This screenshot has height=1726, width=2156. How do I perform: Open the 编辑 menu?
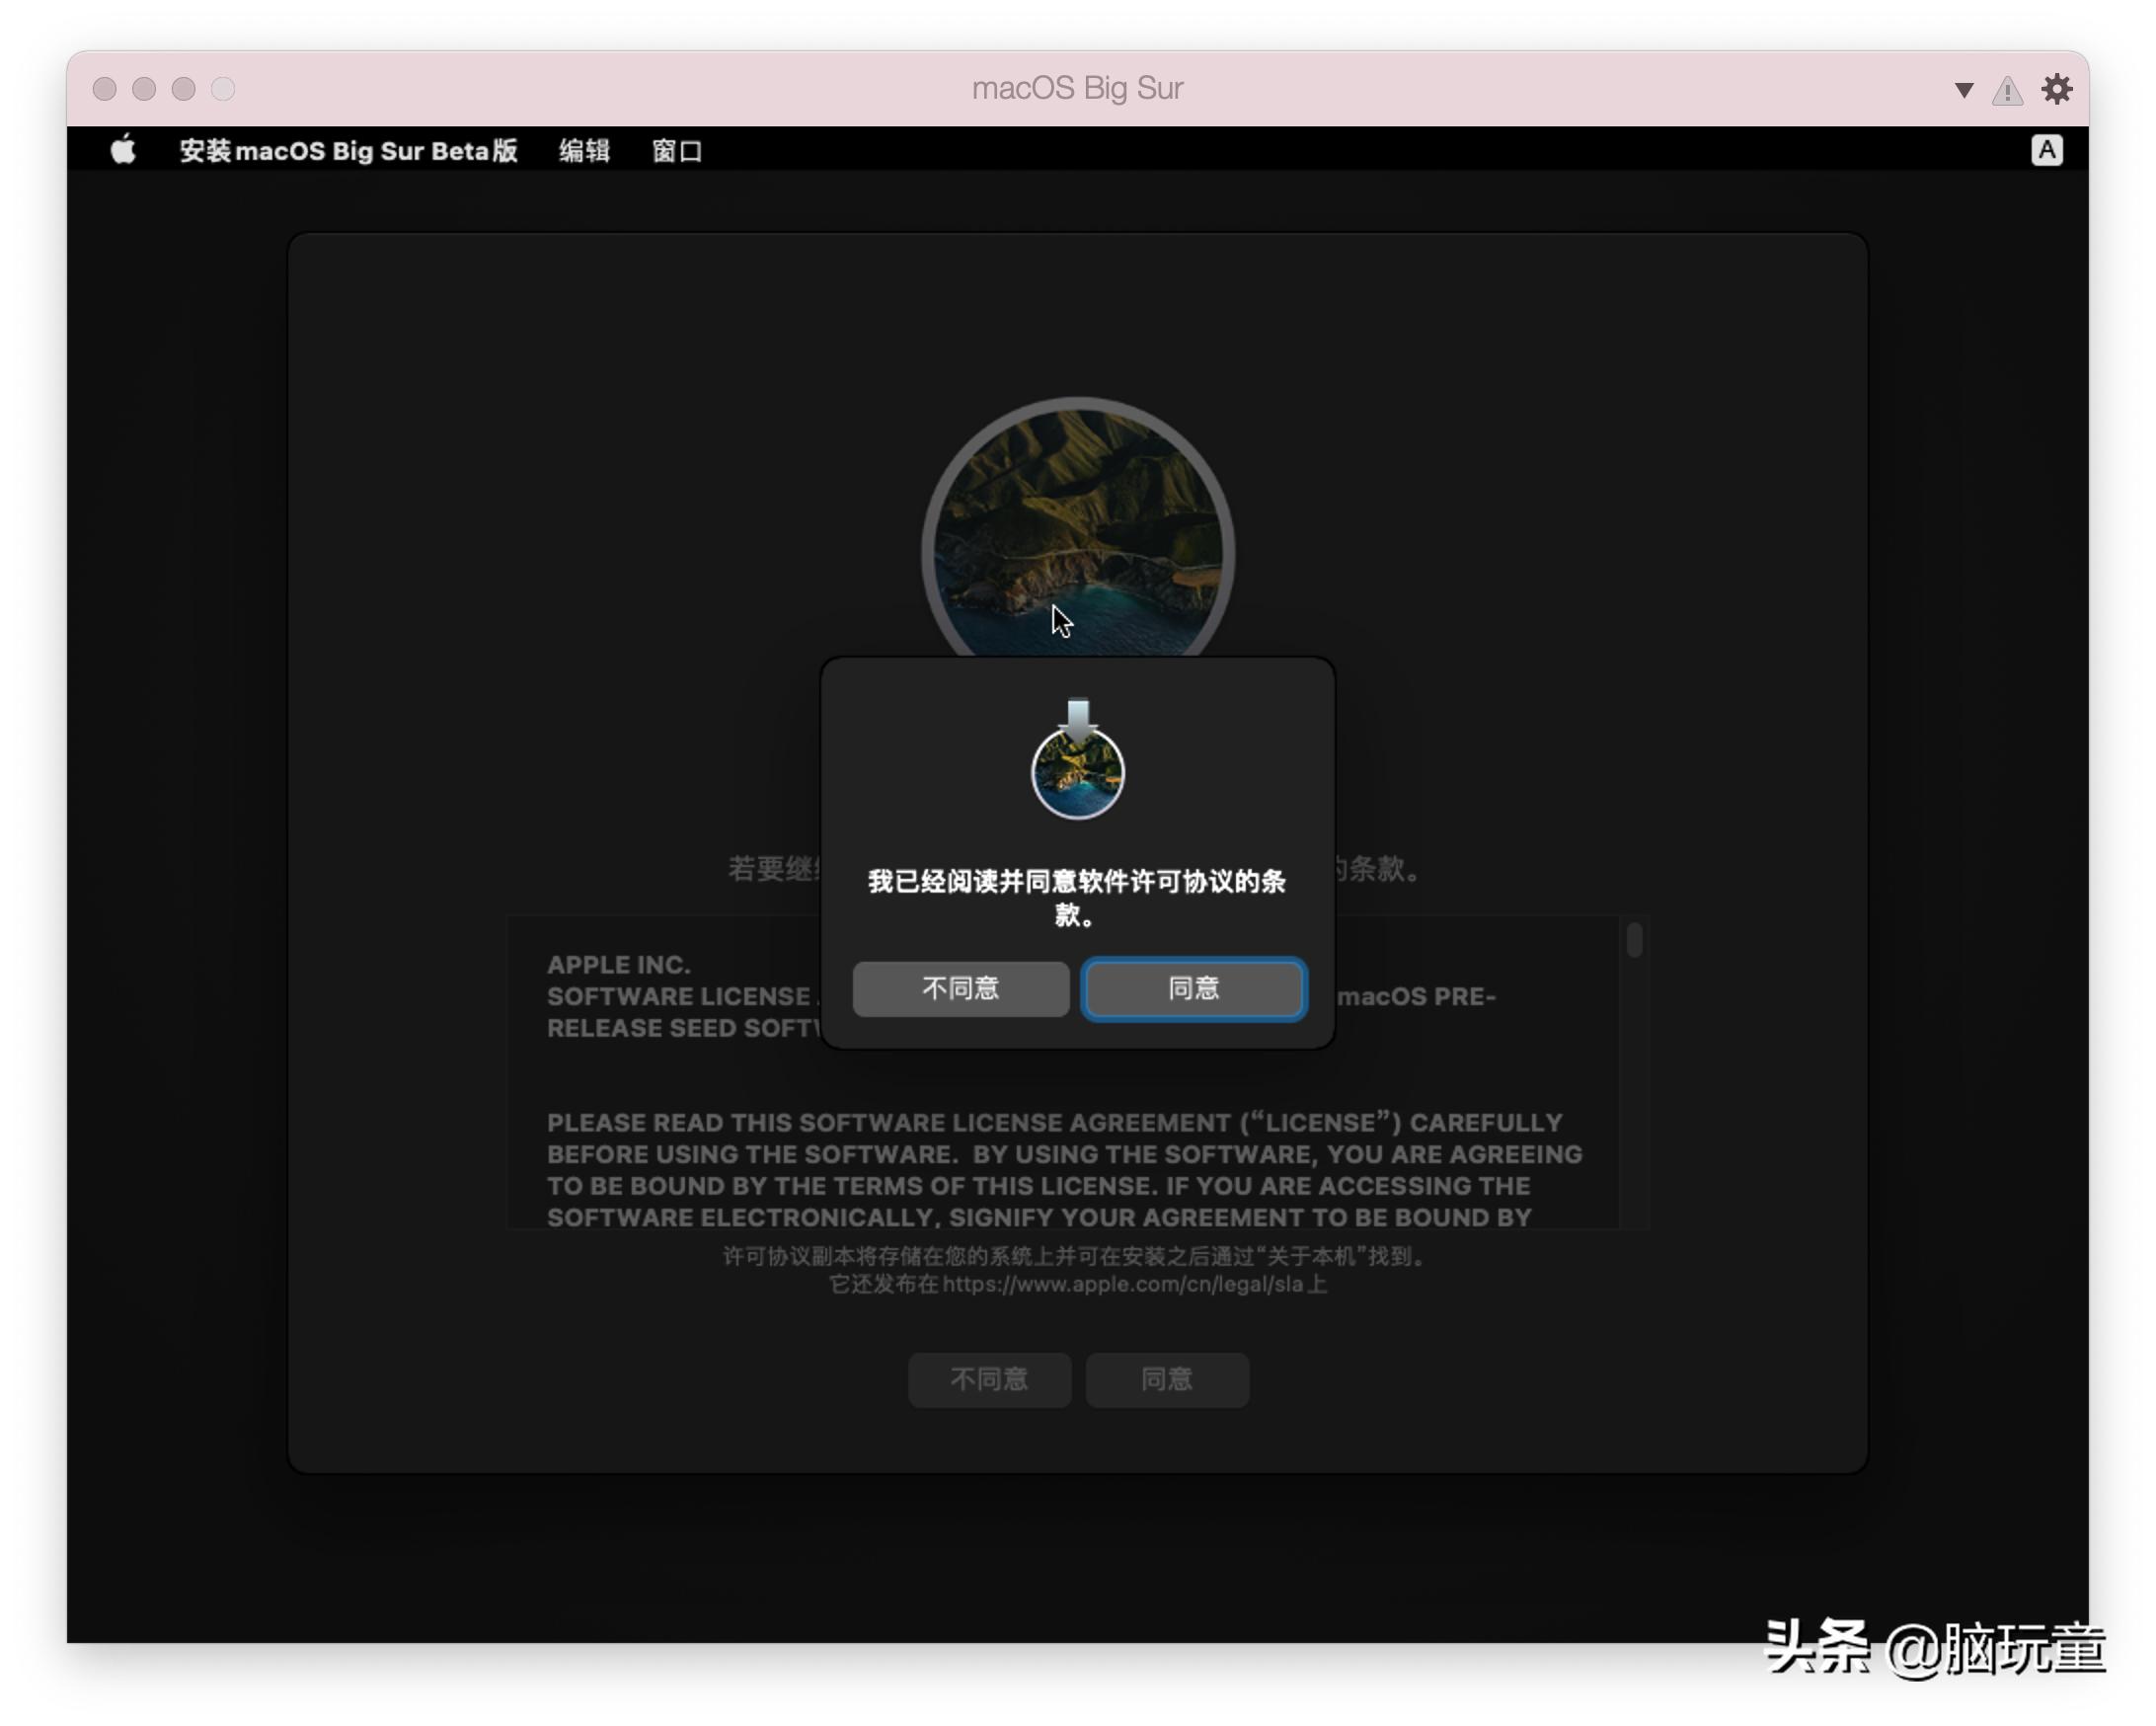[584, 151]
